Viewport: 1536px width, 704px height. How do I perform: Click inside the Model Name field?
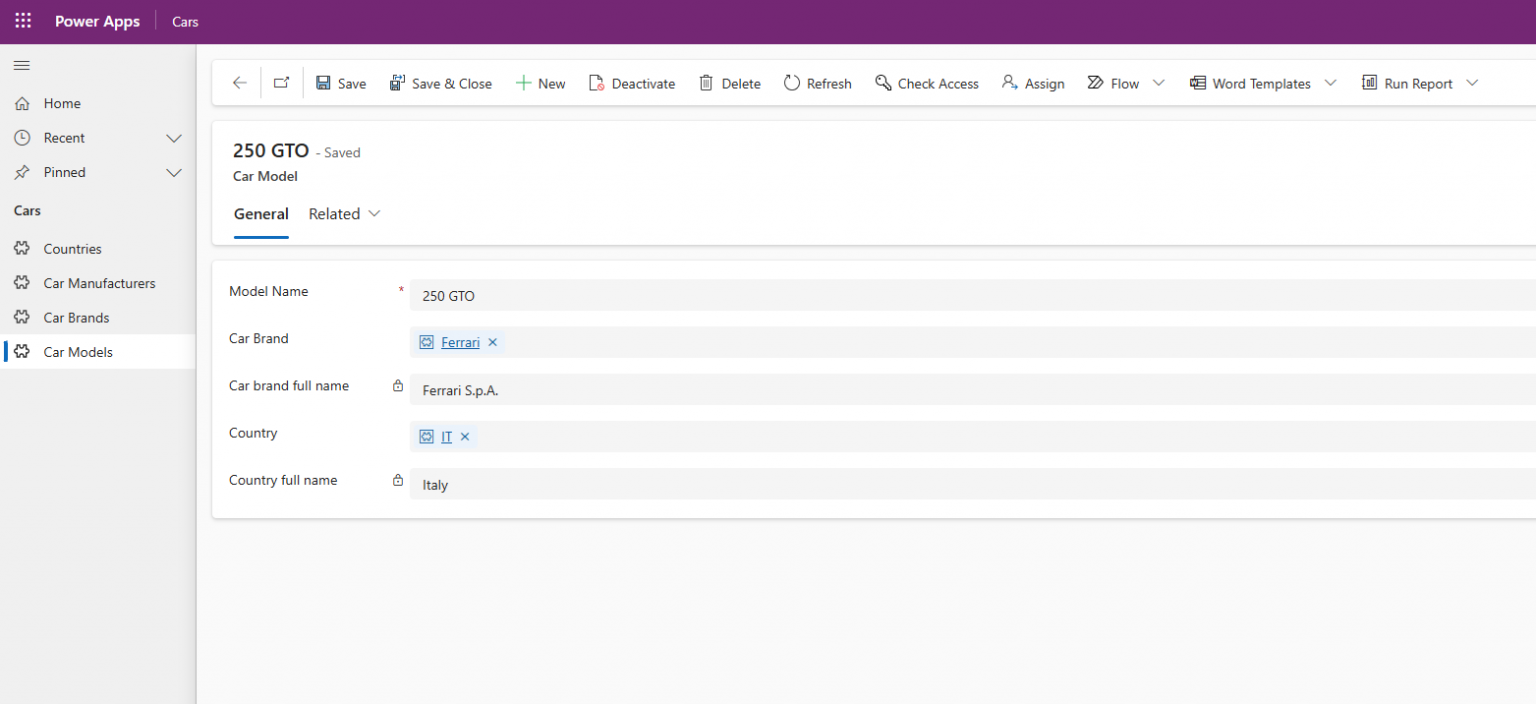coord(700,295)
